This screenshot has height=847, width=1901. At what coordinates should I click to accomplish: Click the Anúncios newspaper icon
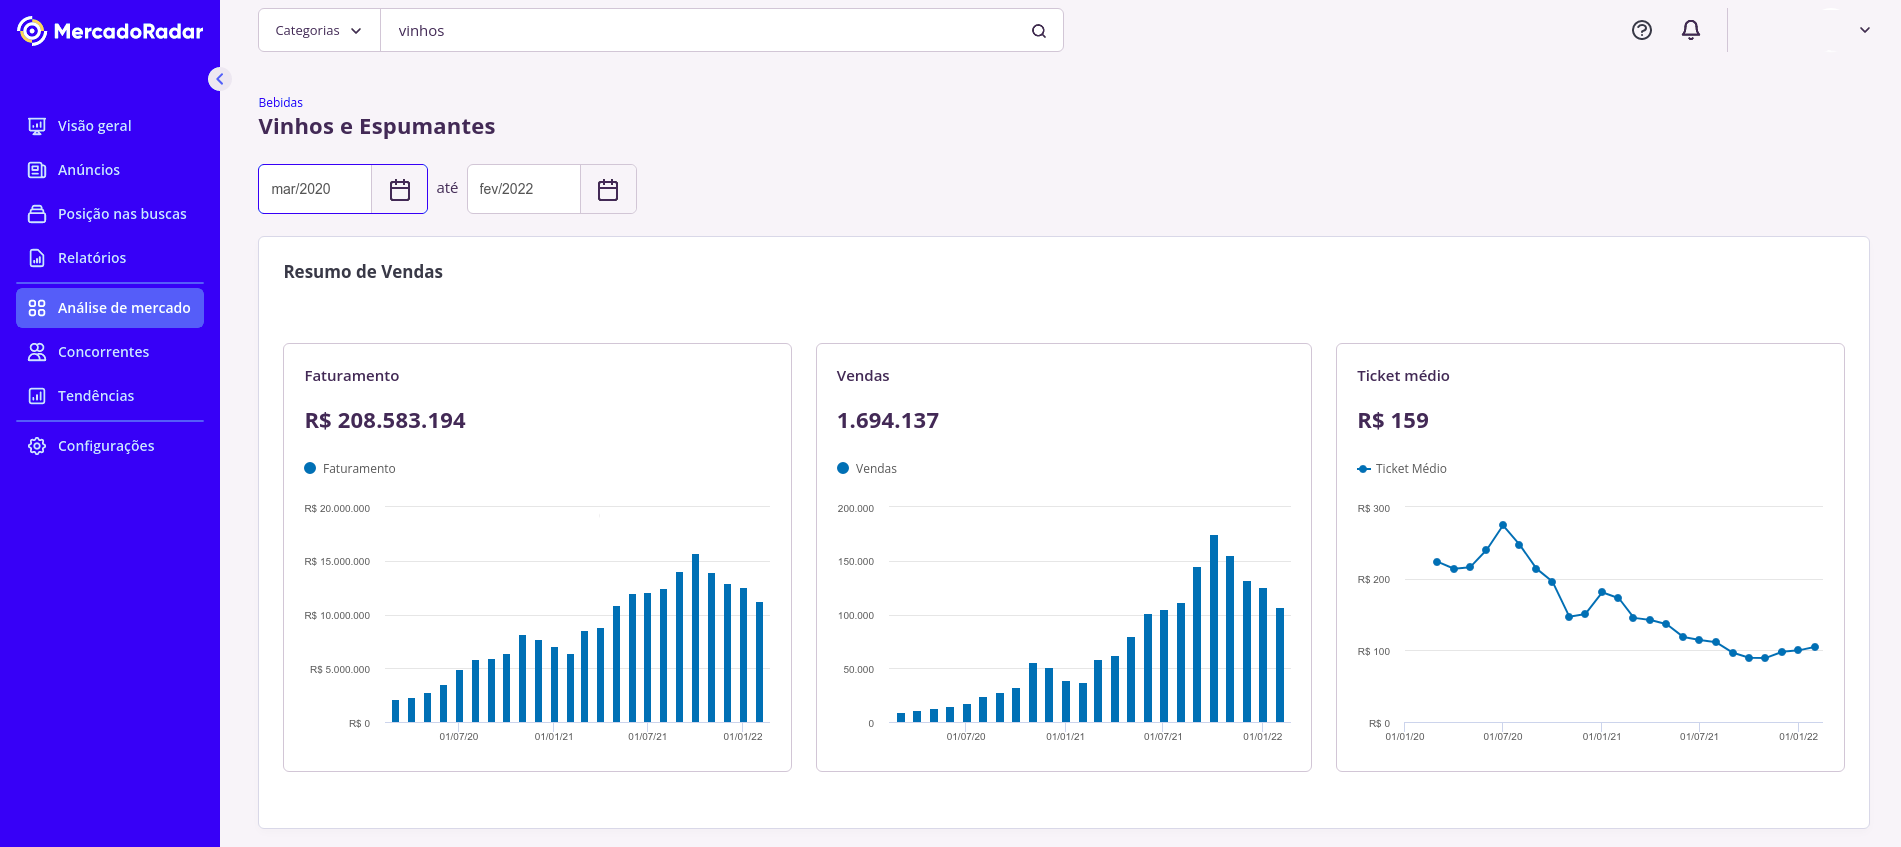point(37,170)
